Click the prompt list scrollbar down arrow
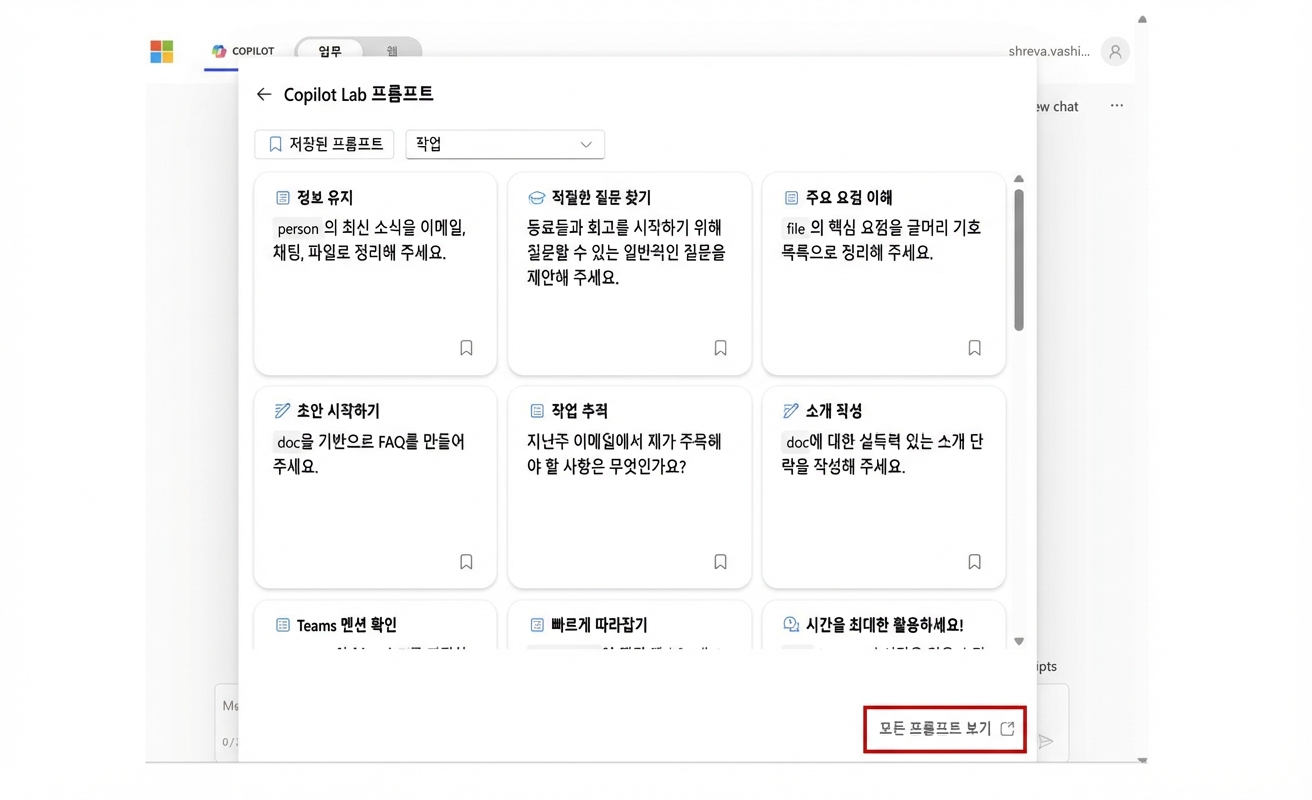1312x800 pixels. pos(1019,642)
